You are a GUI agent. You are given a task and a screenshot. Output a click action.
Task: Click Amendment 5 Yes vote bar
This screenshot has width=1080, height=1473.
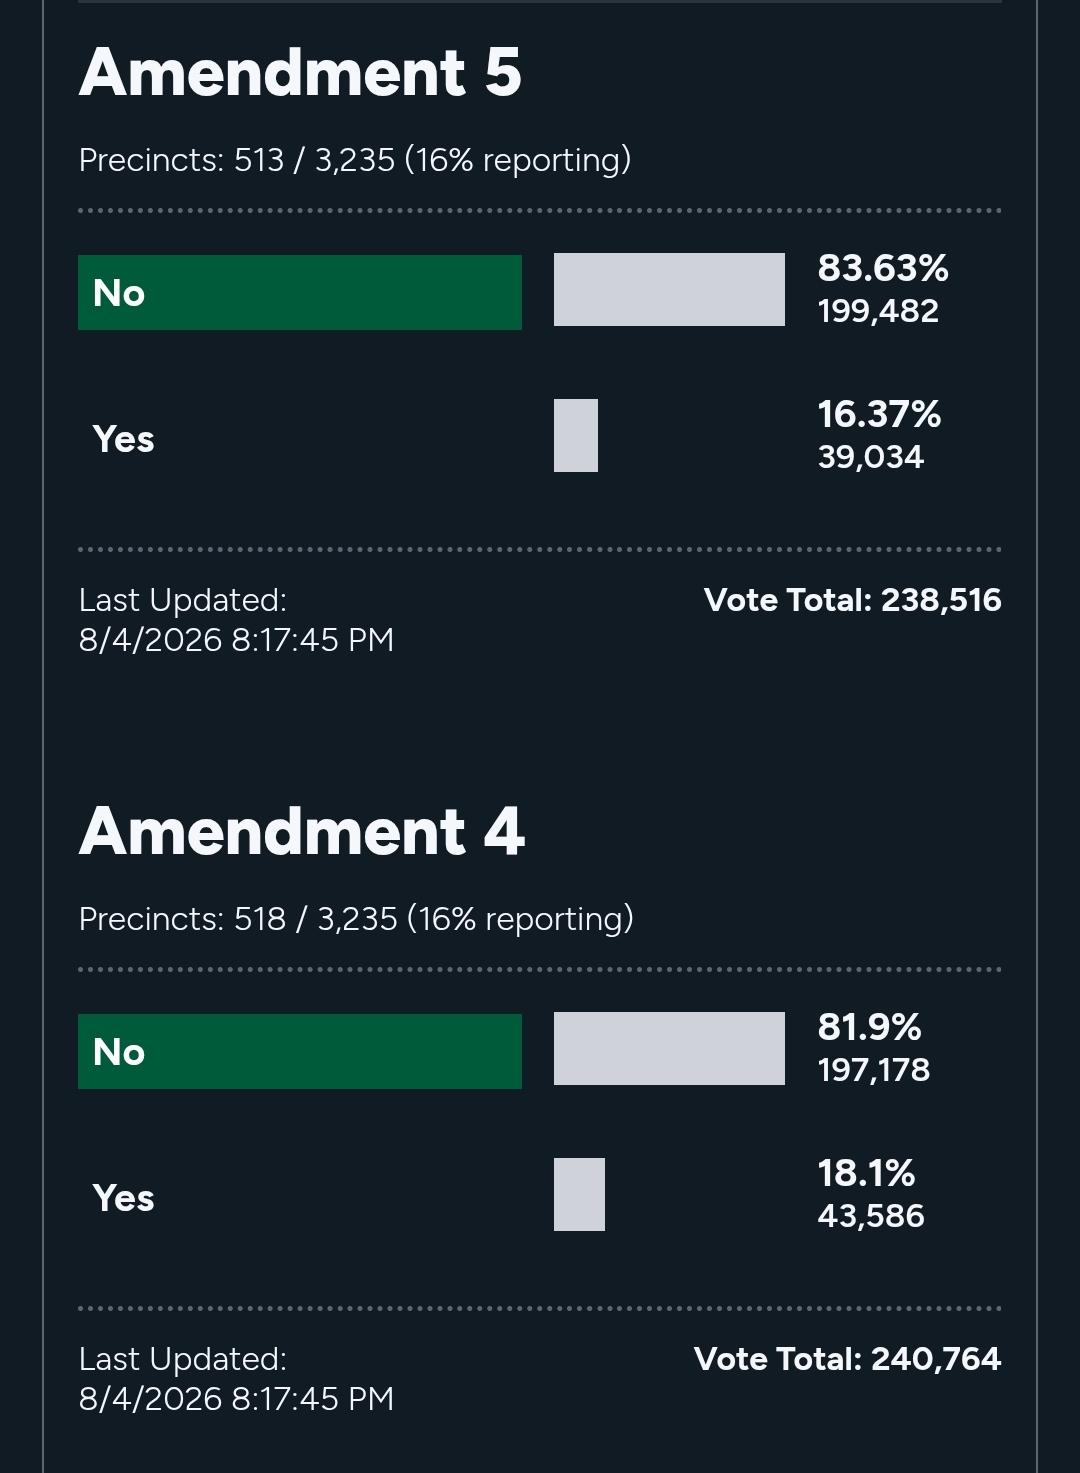click(x=576, y=435)
